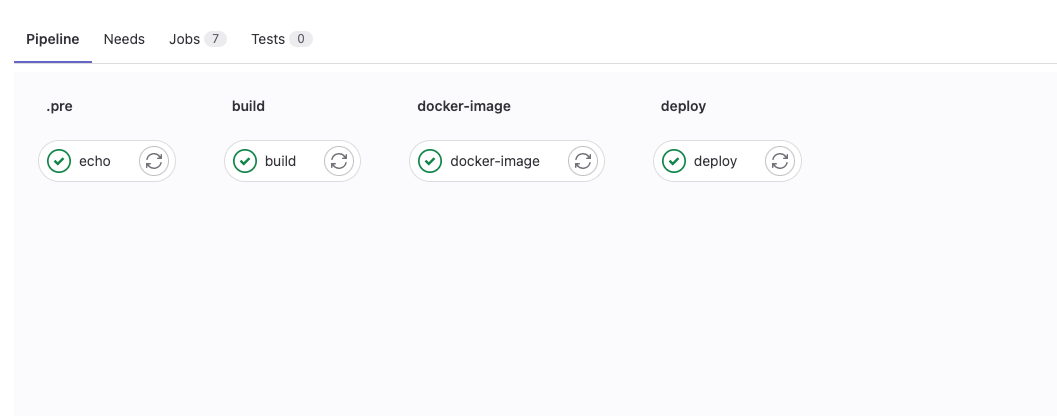This screenshot has width=1057, height=416.
Task: Retry the docker-image job
Action: 583,161
